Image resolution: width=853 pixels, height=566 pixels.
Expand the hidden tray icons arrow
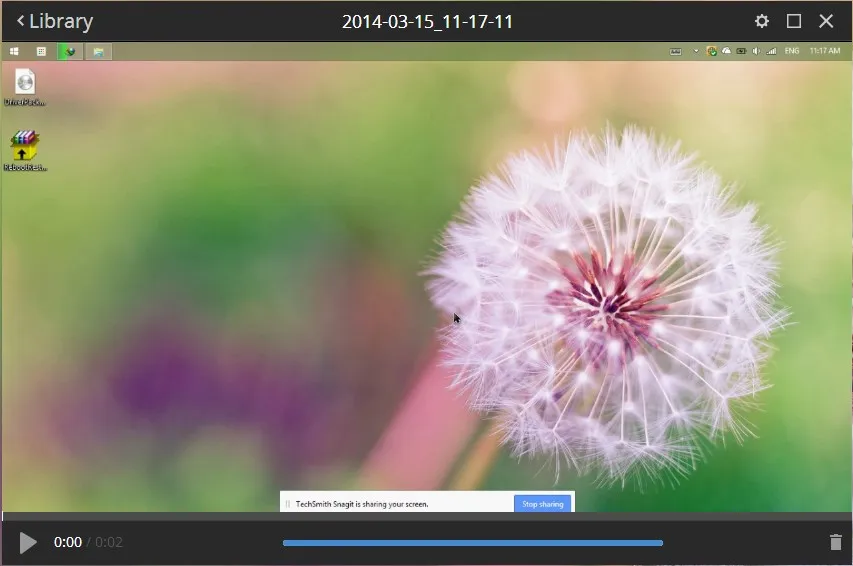pos(696,51)
